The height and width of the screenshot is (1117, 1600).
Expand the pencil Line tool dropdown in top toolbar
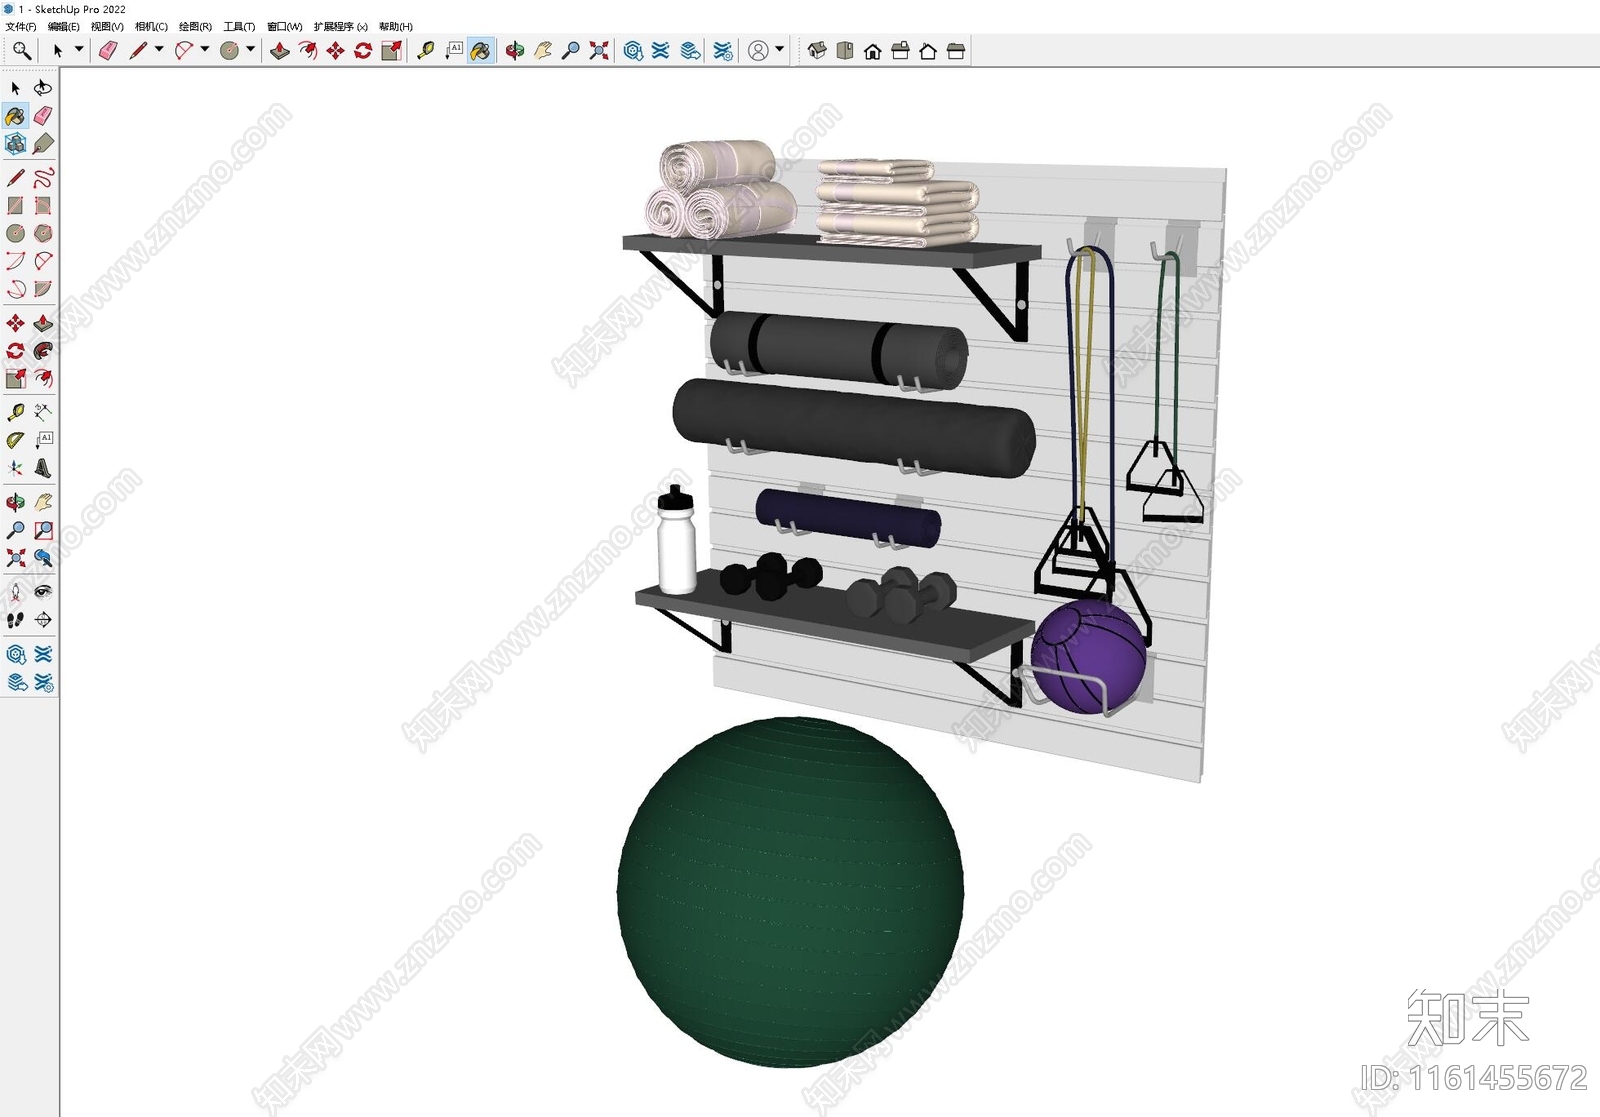tap(159, 49)
